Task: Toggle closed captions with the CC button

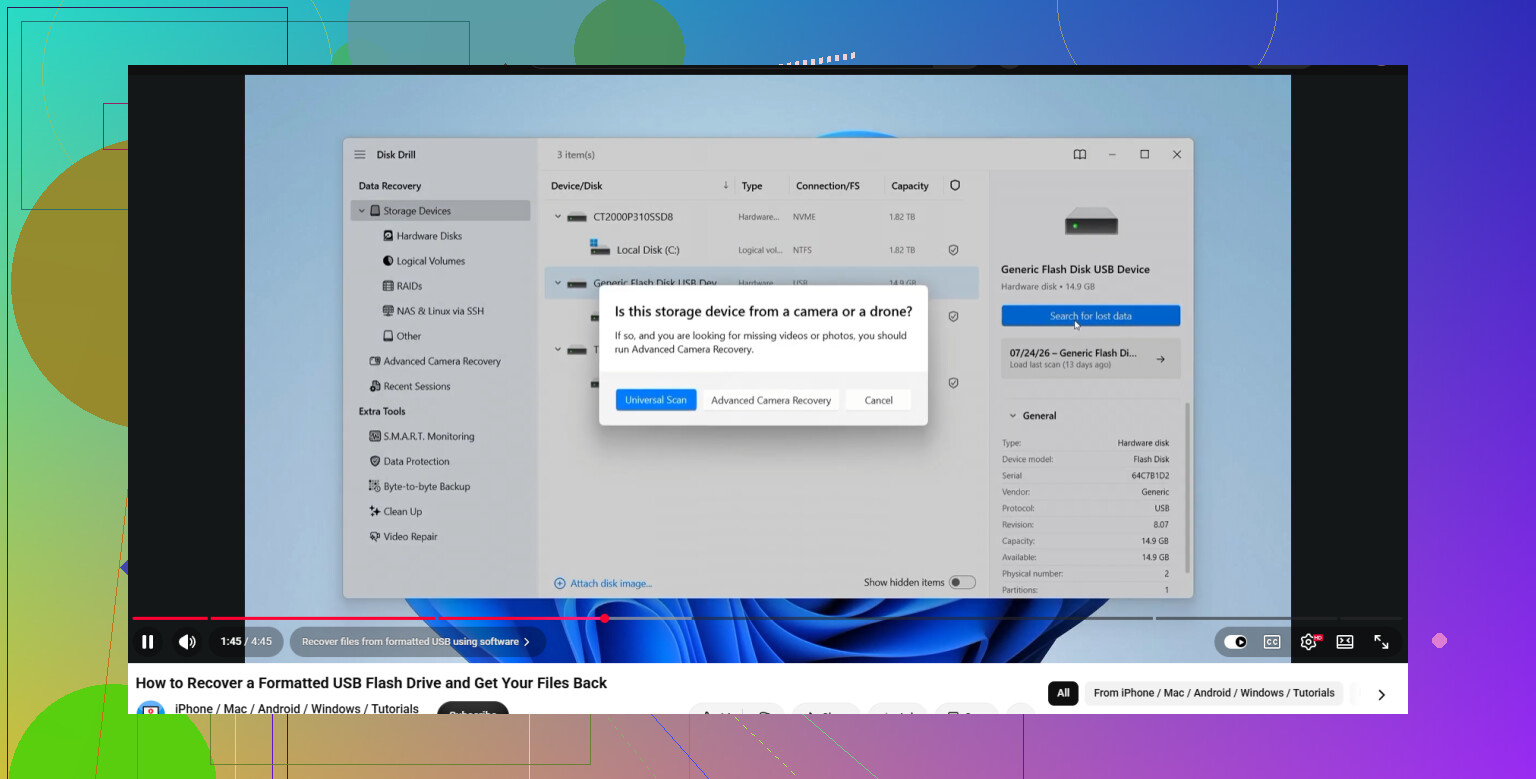Action: (1272, 642)
